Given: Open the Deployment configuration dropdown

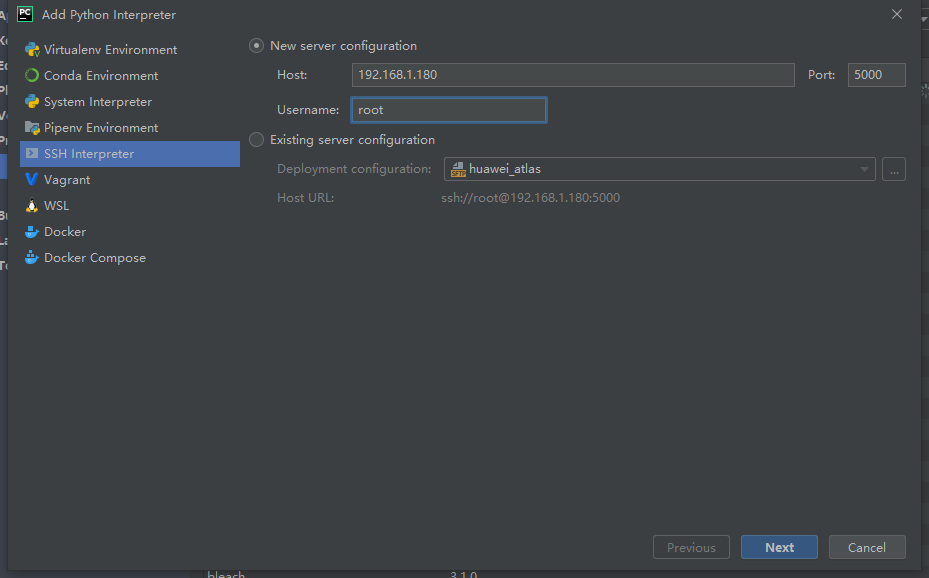Looking at the screenshot, I should [x=659, y=169].
